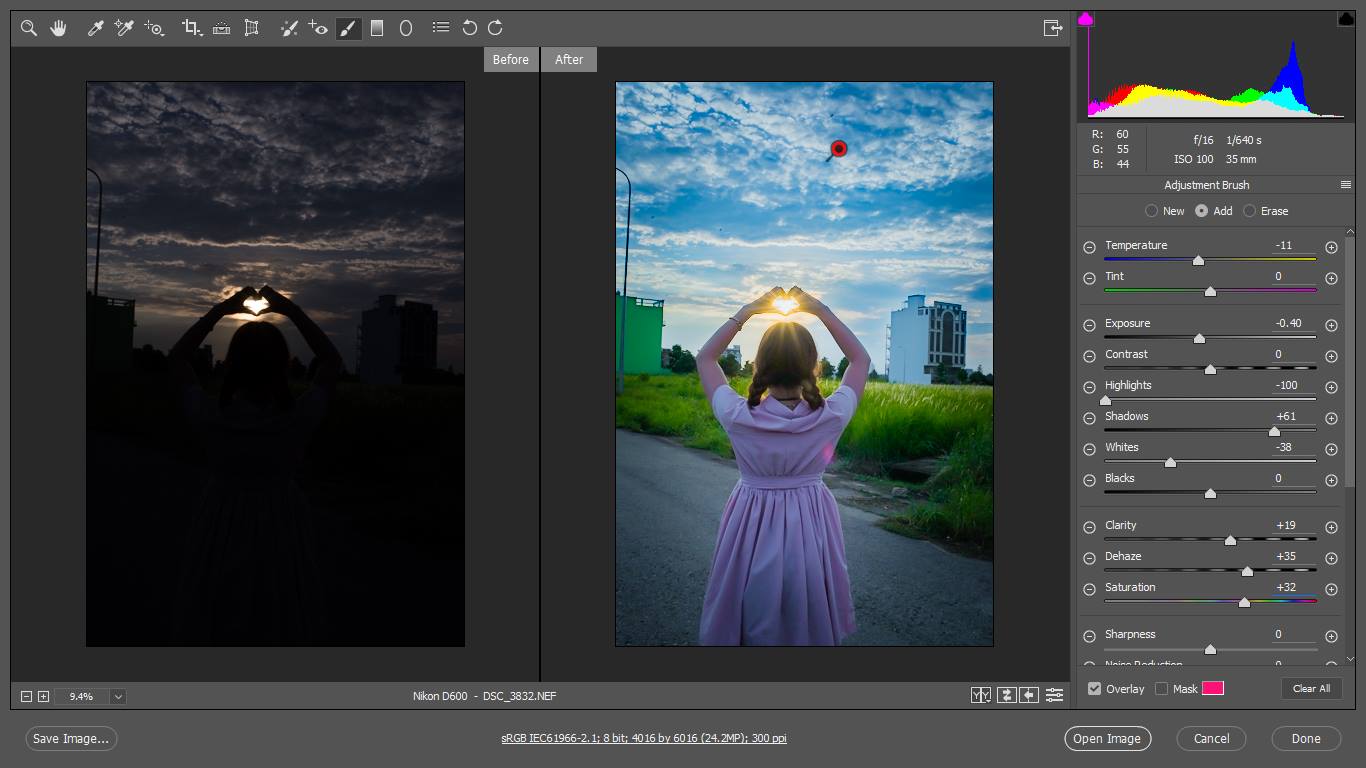Switch to the Before view tab

click(x=510, y=59)
